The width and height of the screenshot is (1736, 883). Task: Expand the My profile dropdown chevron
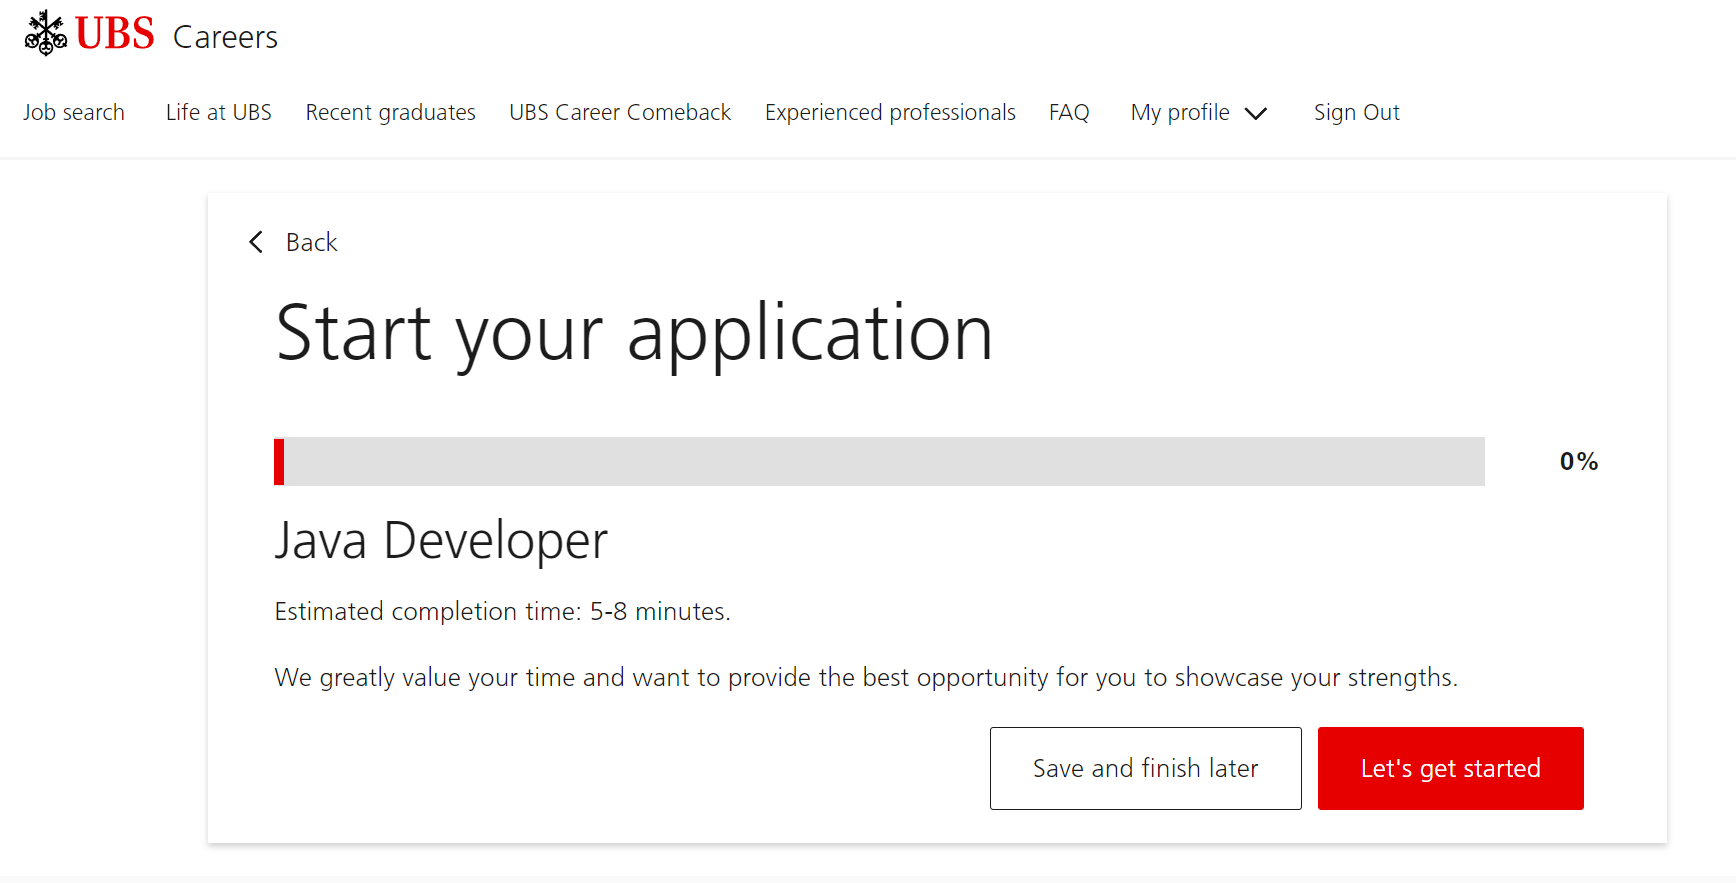click(1256, 114)
